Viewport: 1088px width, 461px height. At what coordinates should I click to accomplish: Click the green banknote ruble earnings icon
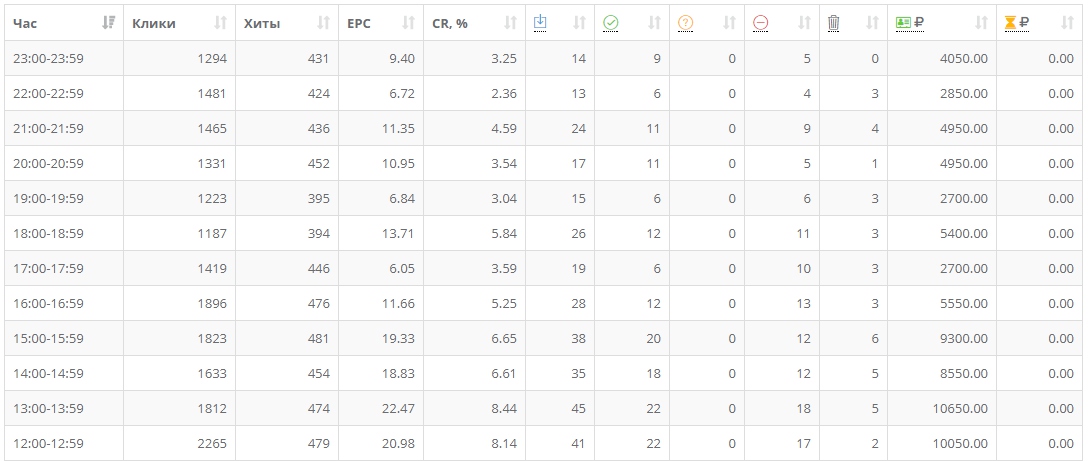tap(910, 23)
